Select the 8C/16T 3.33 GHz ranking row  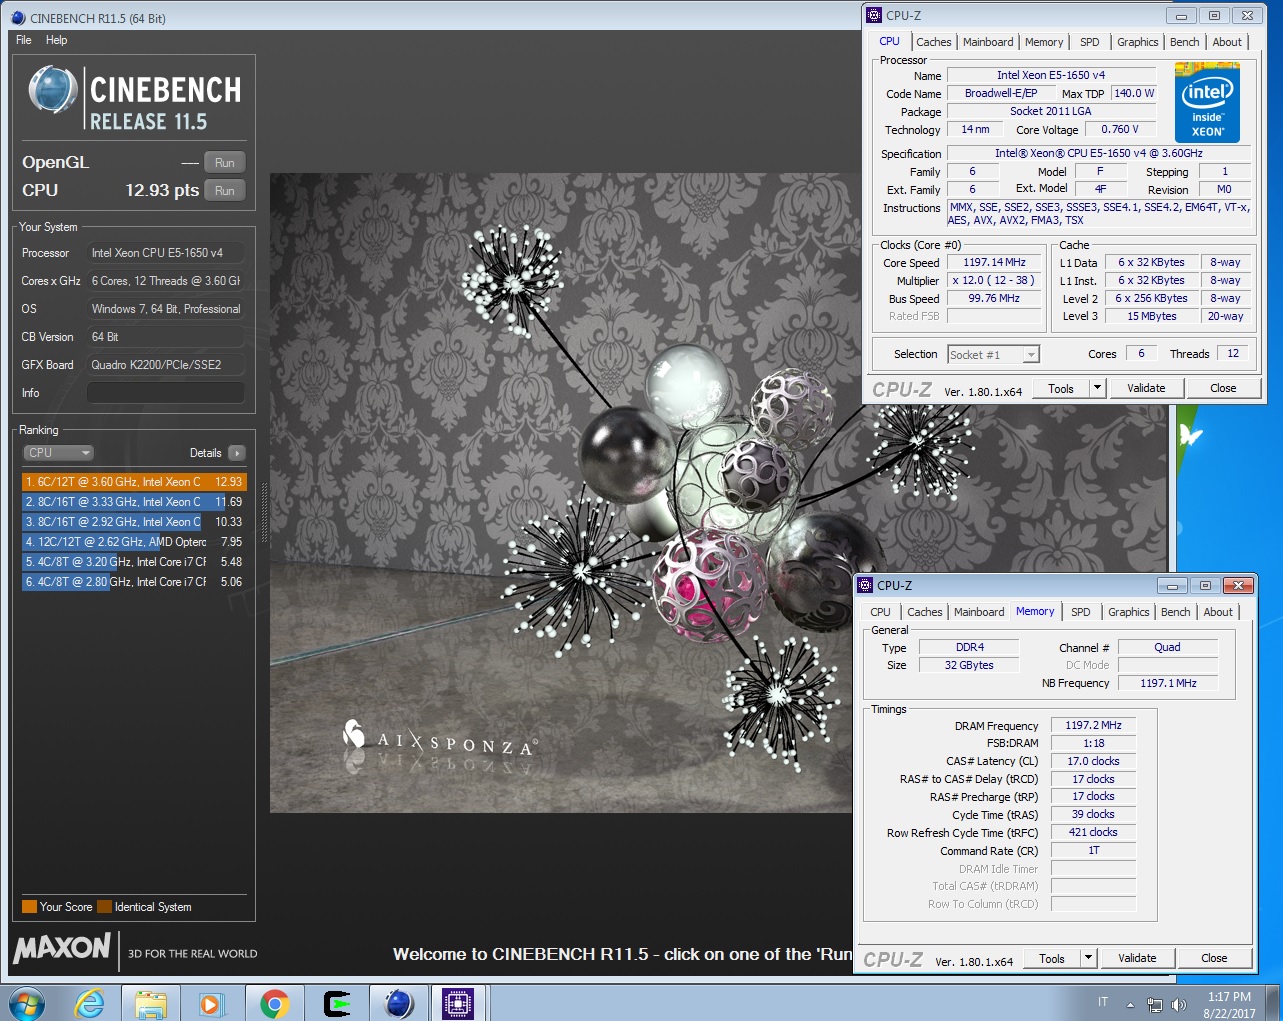pyautogui.click(x=134, y=502)
